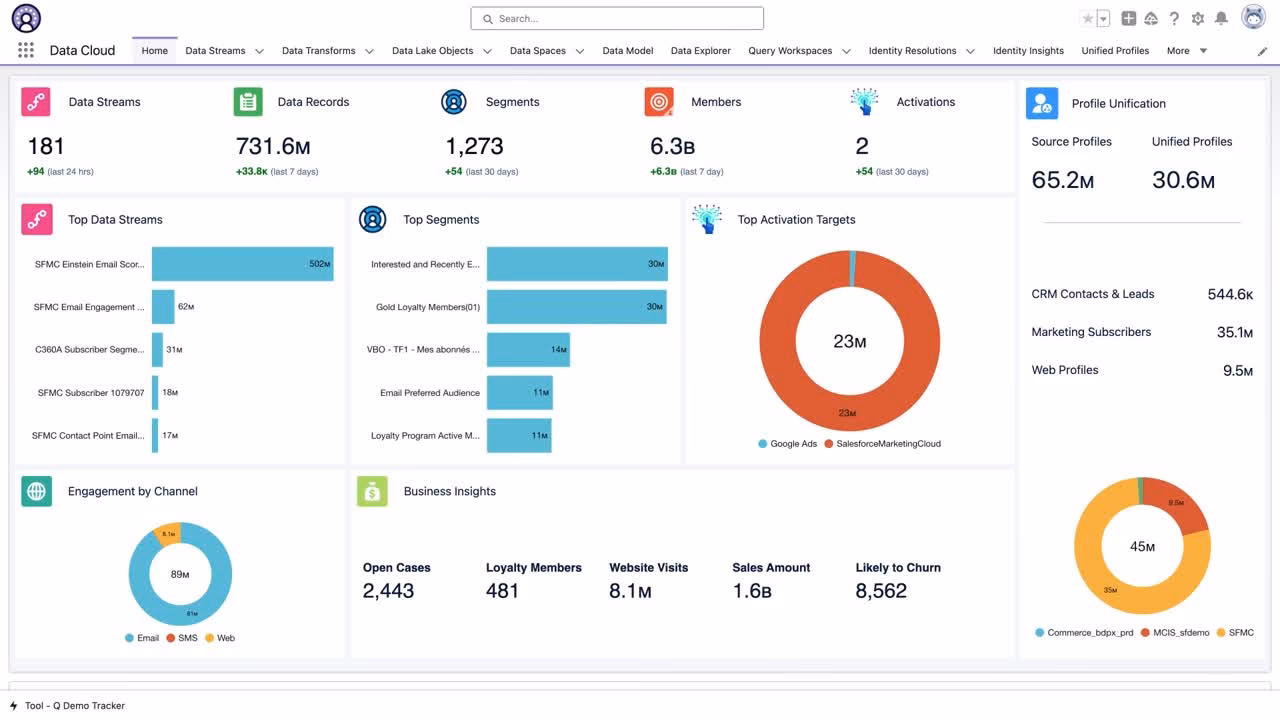Click the Marketing Subscribers label
This screenshot has height=720, width=1280.
click(x=1091, y=332)
